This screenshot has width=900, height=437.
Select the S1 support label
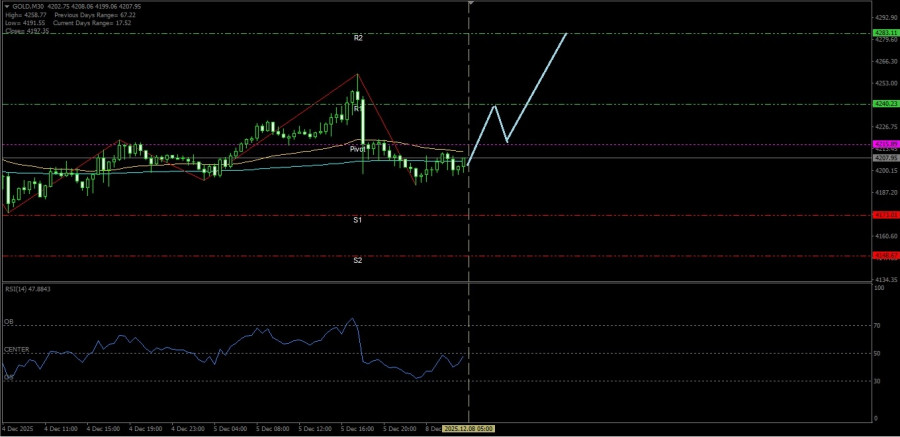click(x=357, y=219)
